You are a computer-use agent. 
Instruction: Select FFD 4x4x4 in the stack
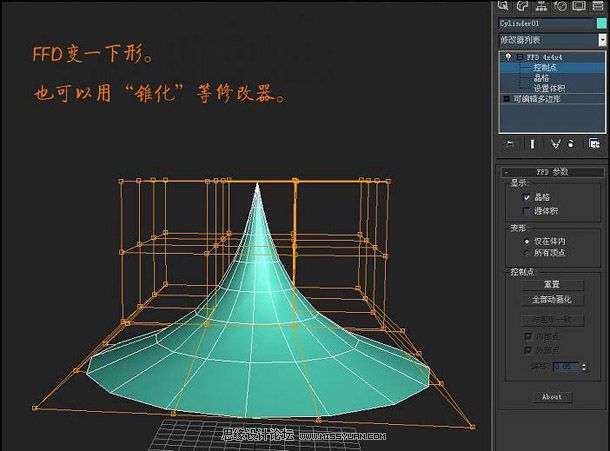coord(544,57)
